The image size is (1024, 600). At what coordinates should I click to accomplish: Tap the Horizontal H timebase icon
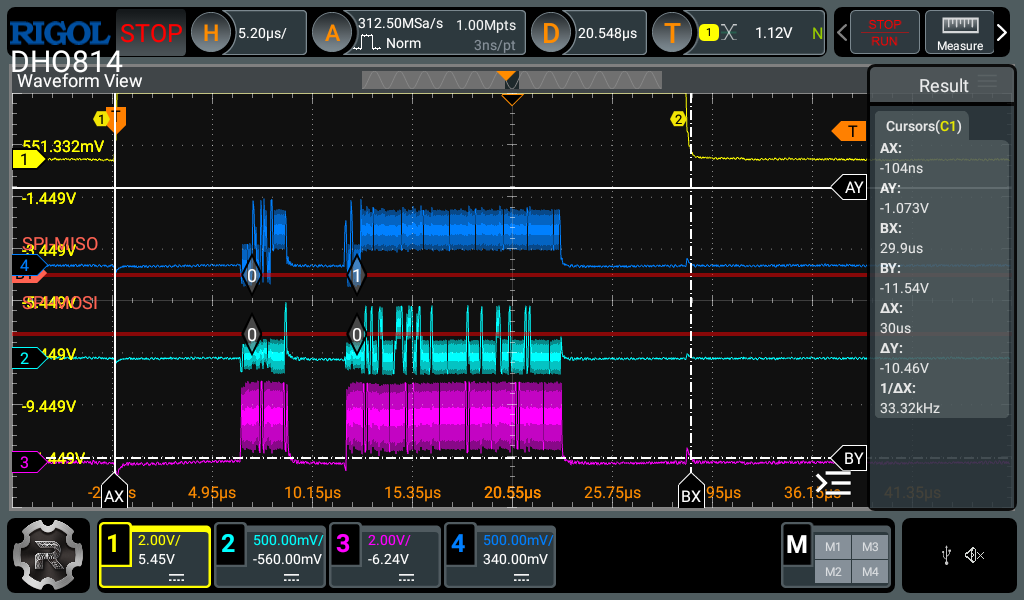(210, 33)
